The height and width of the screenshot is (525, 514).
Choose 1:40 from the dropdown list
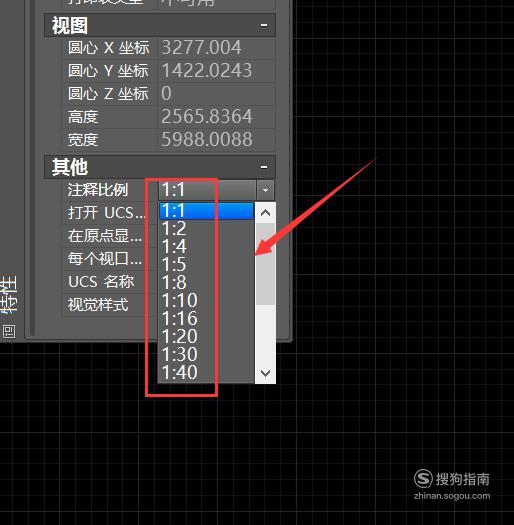tap(206, 372)
